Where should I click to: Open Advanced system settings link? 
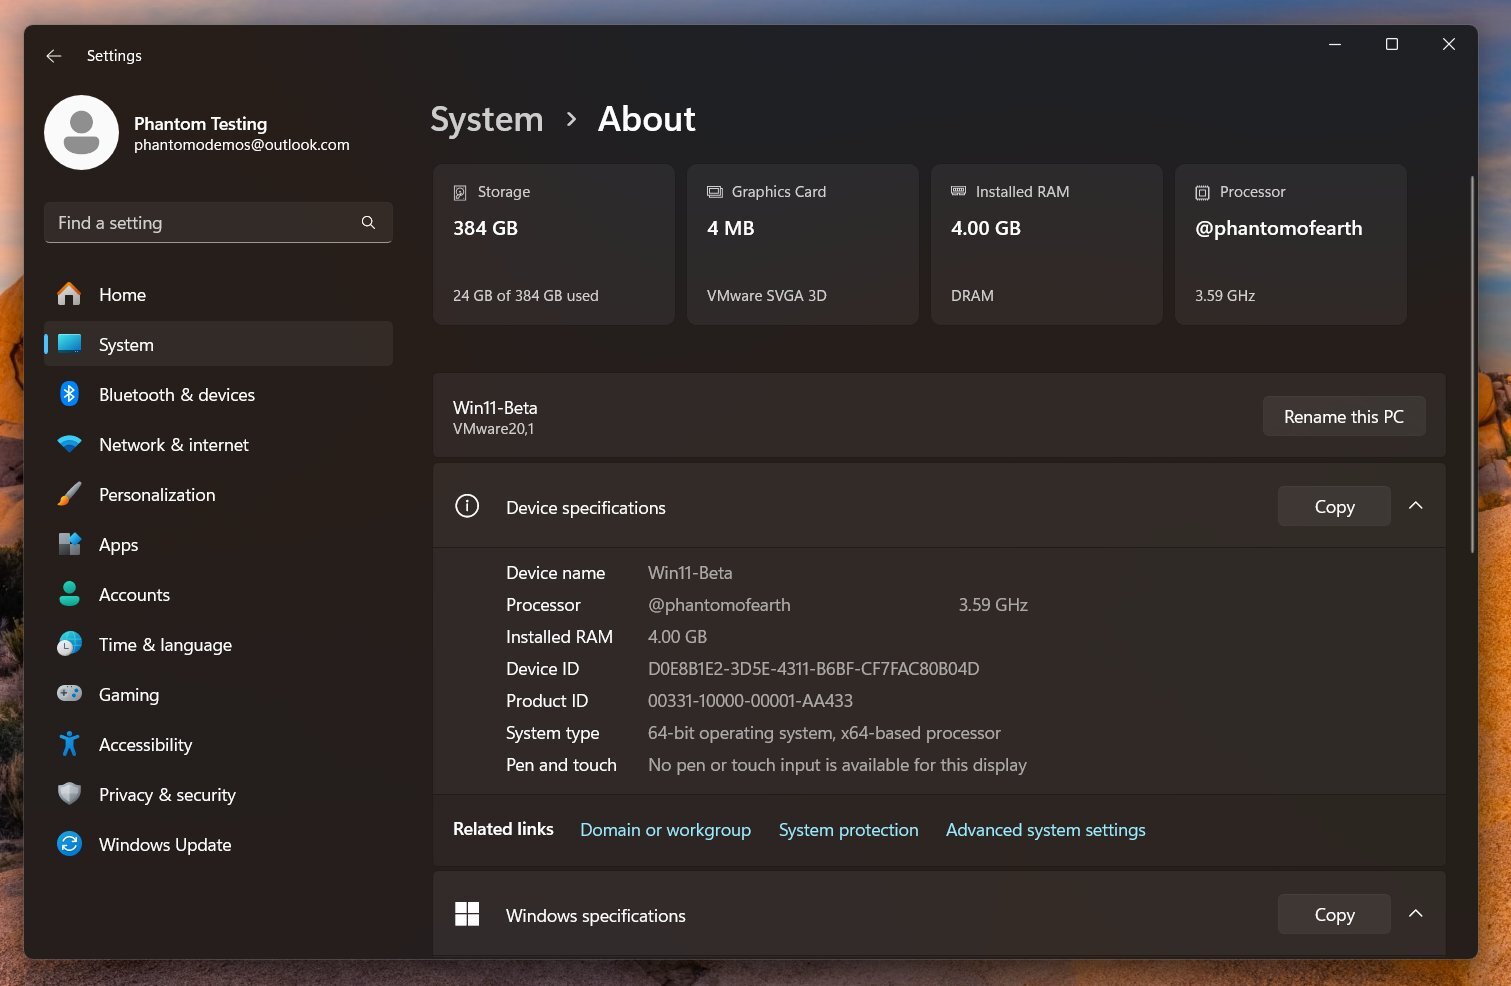[1045, 829]
